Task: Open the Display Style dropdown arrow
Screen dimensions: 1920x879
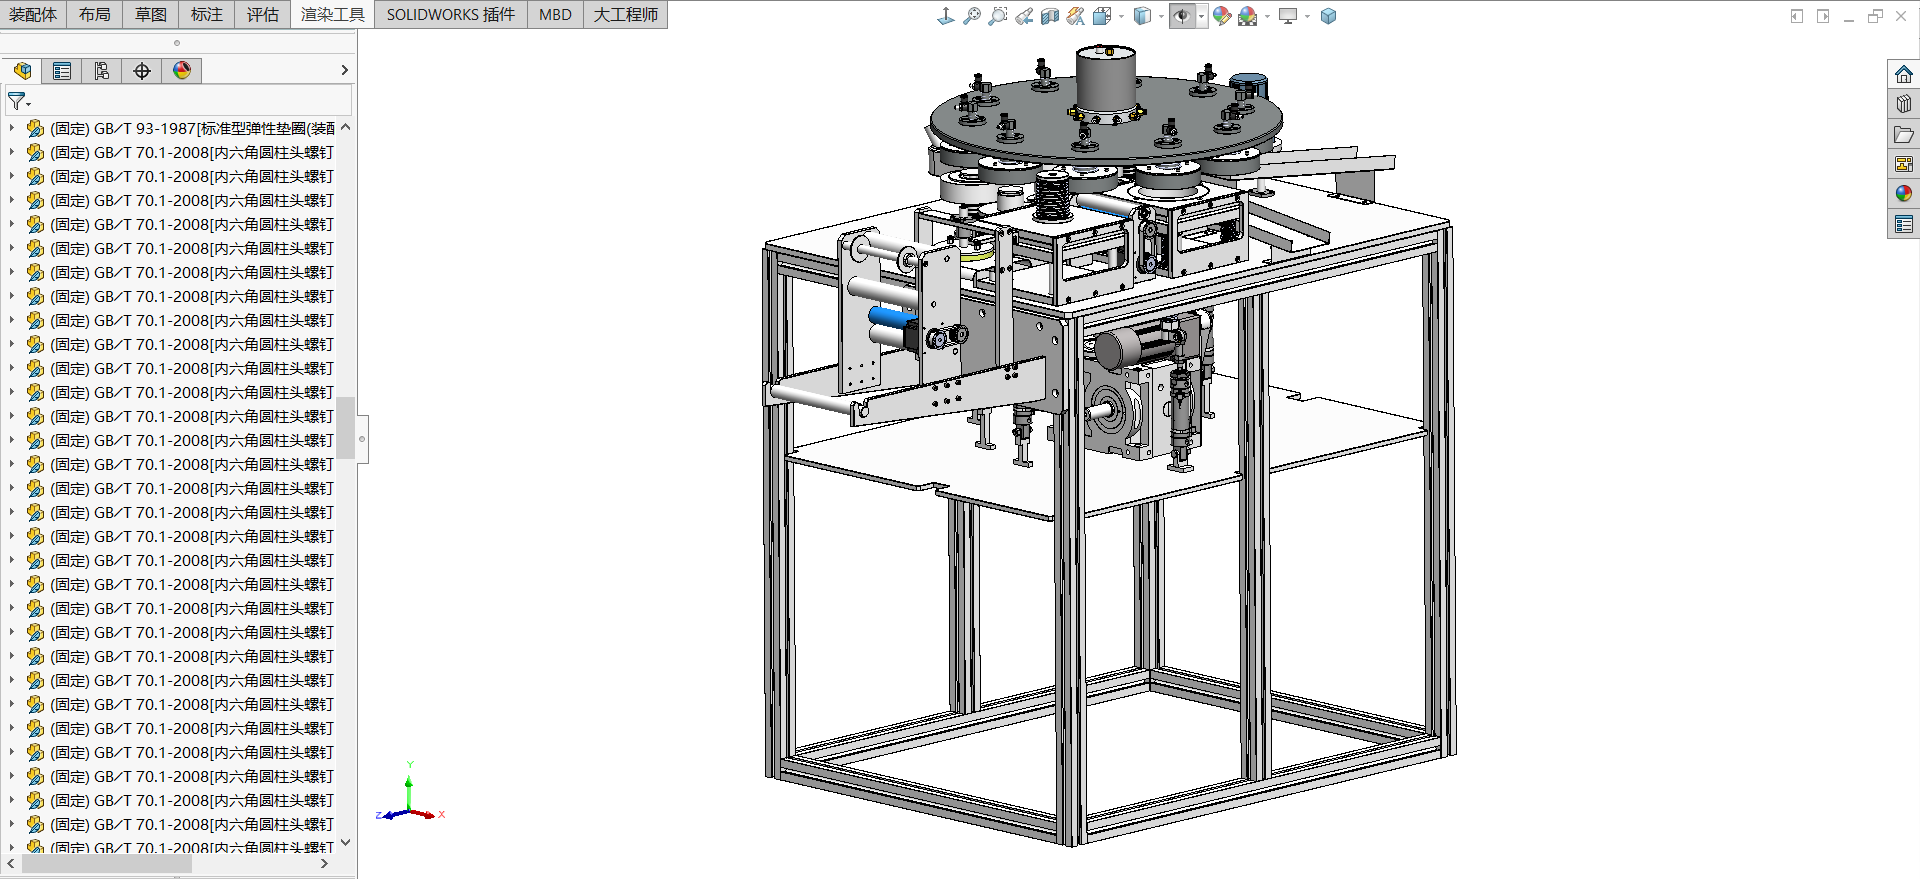Action: coord(1161,17)
